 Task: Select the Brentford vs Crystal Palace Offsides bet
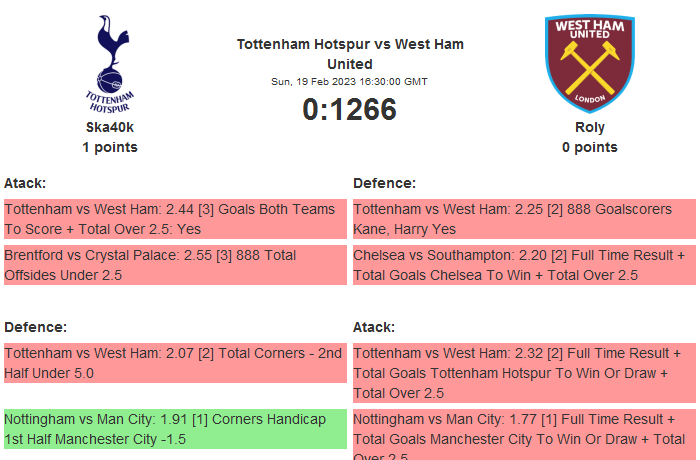[x=175, y=265]
